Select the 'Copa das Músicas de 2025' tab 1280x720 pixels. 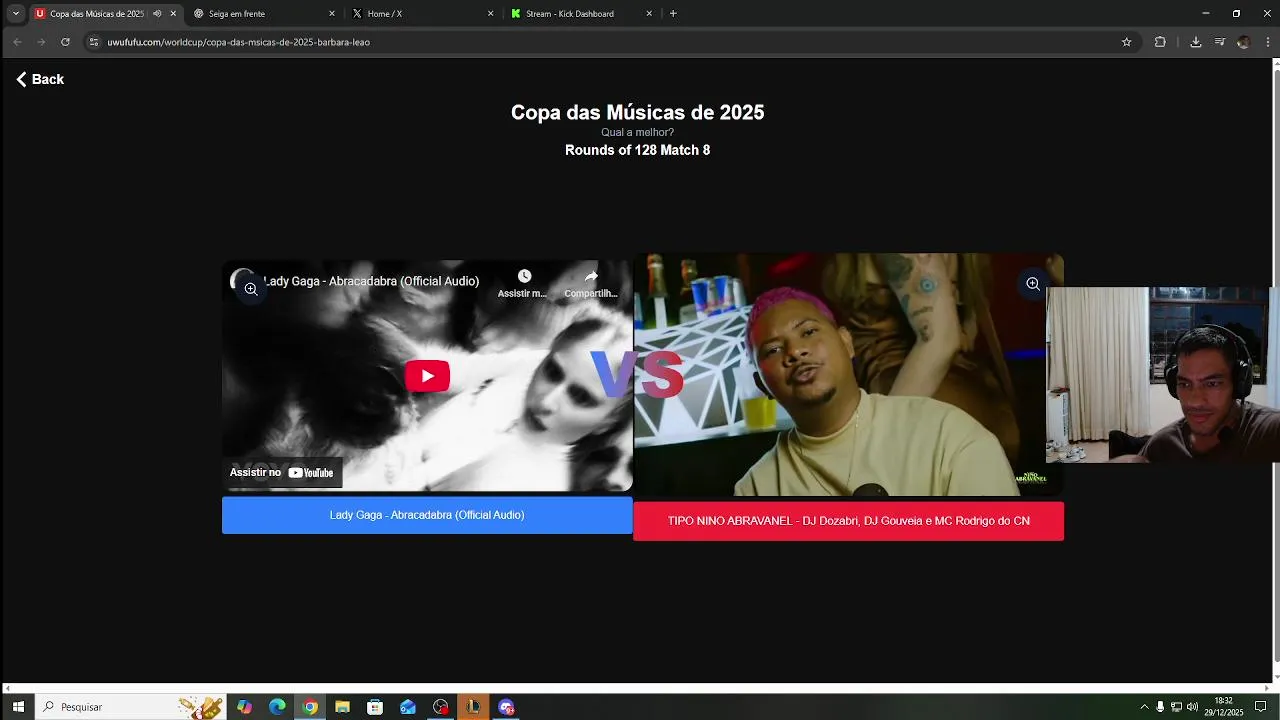coord(97,14)
